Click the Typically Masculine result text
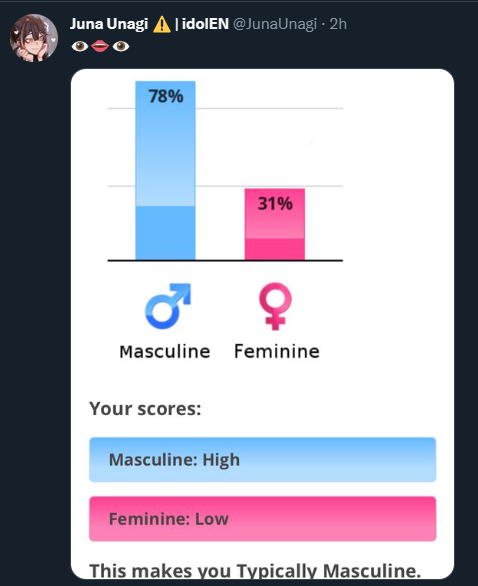Image resolution: width=478 pixels, height=586 pixels. tap(329, 571)
